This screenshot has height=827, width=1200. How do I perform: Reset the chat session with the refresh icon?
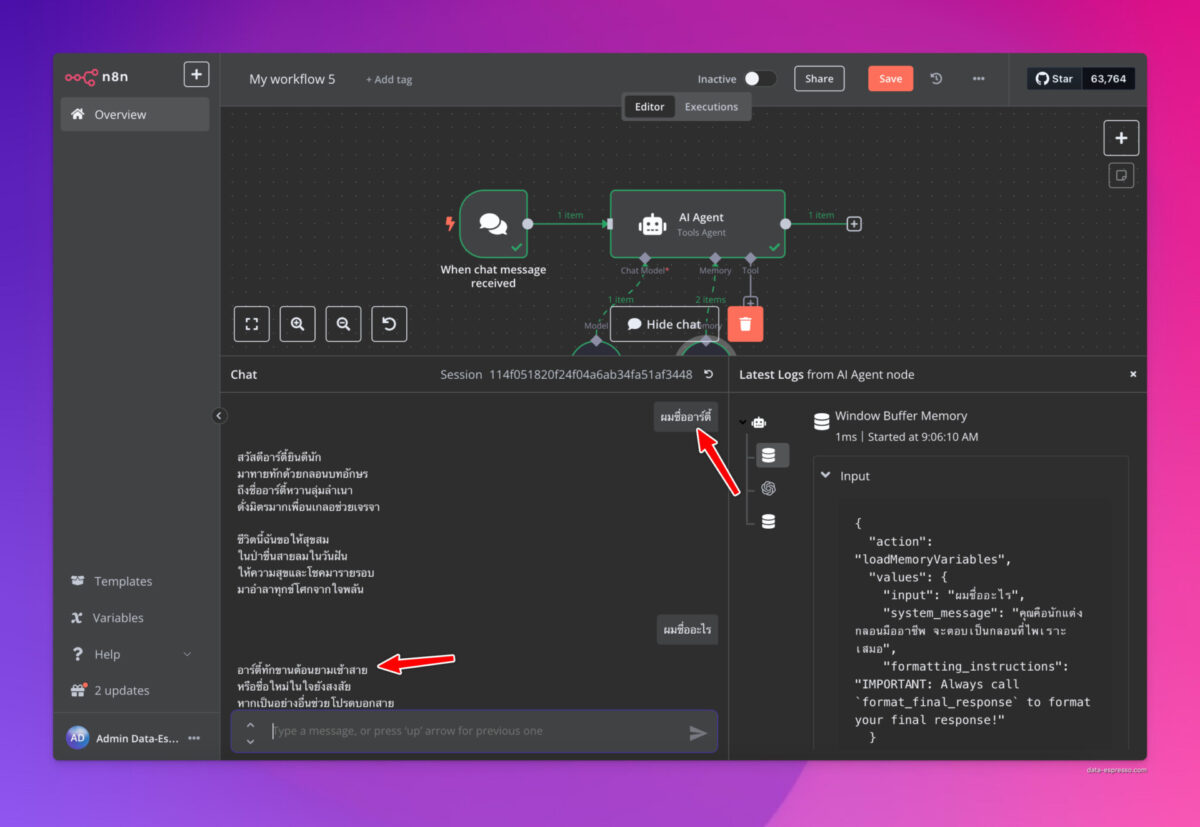(709, 374)
